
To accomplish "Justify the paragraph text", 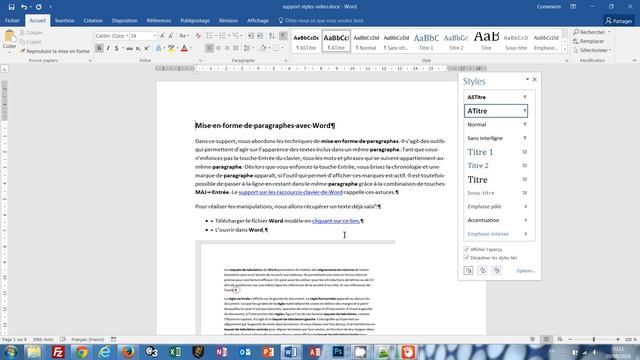I will (x=236, y=48).
